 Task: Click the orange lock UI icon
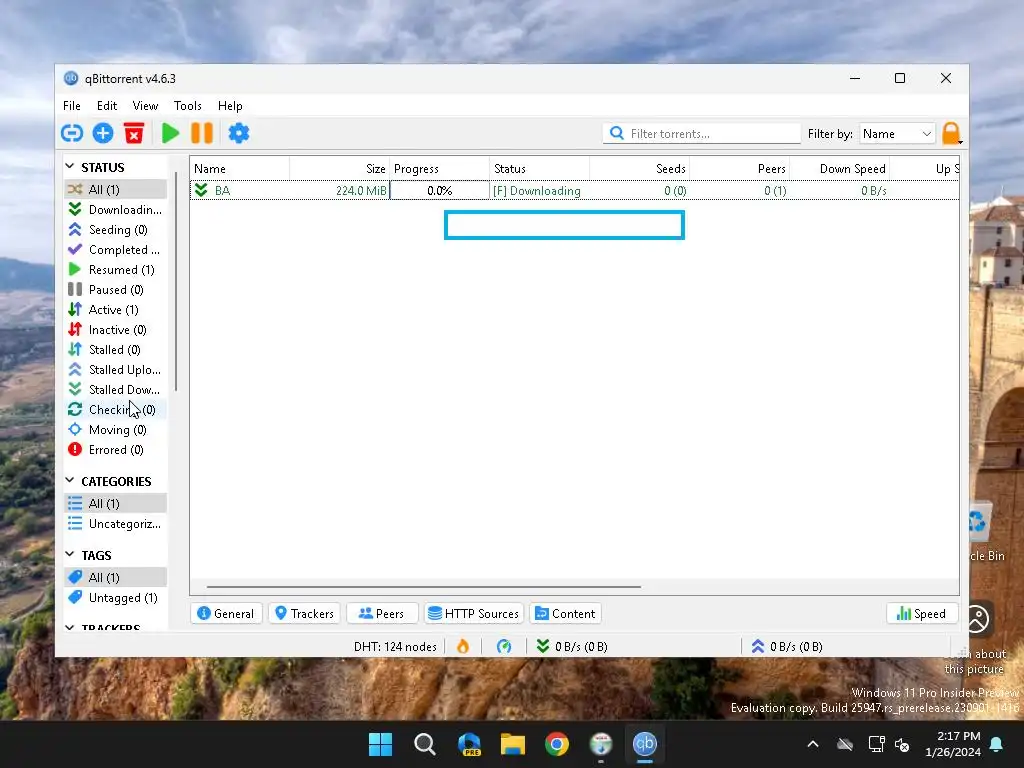(x=952, y=133)
